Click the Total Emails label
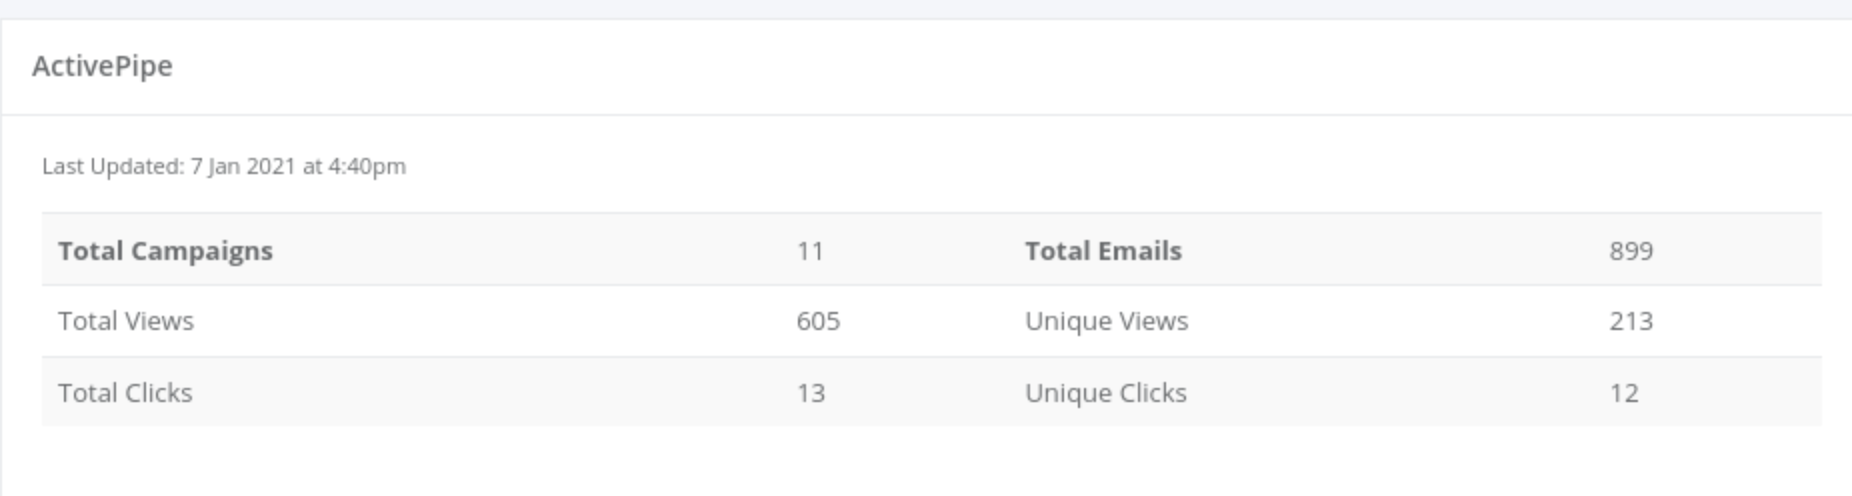Screen dimensions: 1852x496 1103,250
